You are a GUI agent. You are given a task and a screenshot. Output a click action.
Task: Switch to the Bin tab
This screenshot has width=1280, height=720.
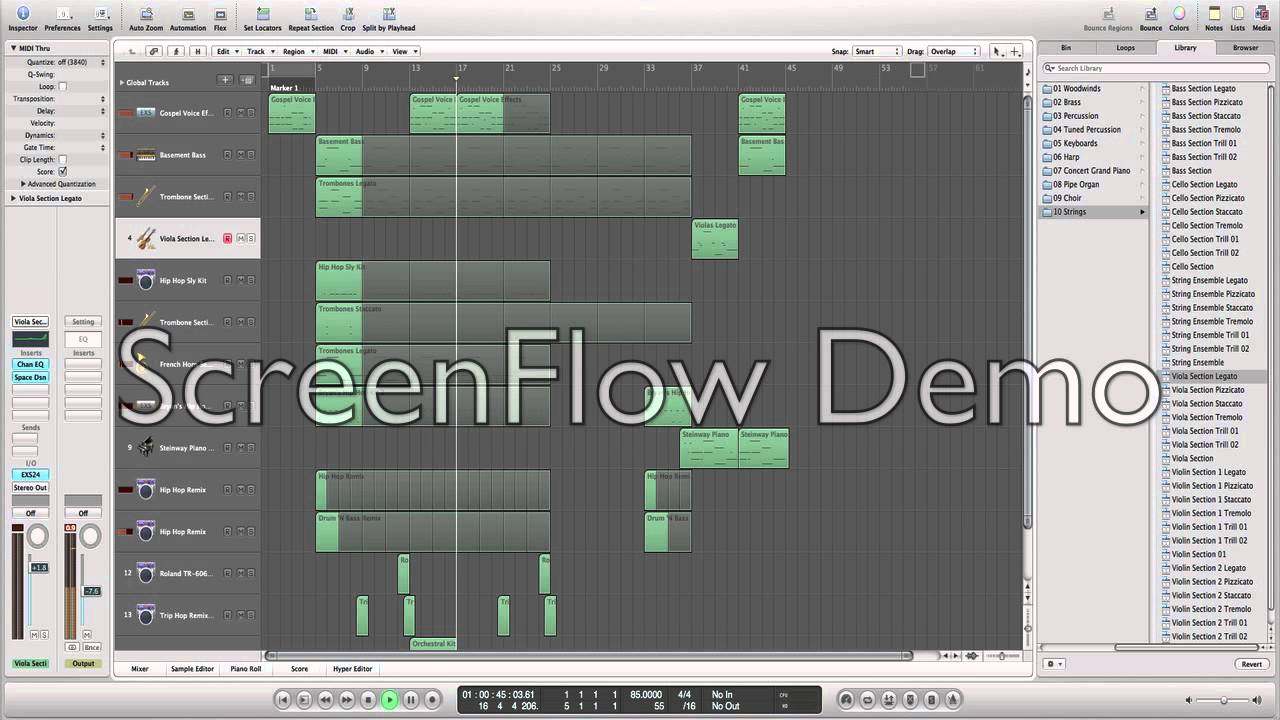coord(1066,48)
